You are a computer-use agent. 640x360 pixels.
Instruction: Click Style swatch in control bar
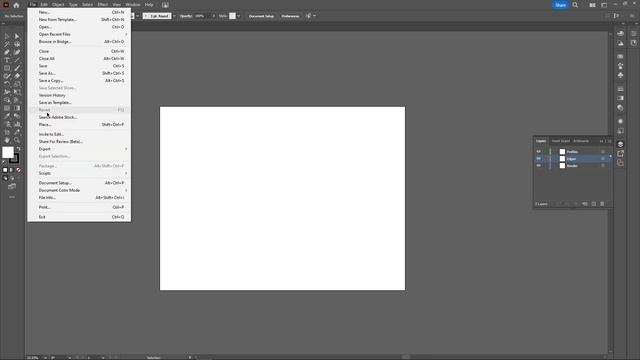pos(232,16)
